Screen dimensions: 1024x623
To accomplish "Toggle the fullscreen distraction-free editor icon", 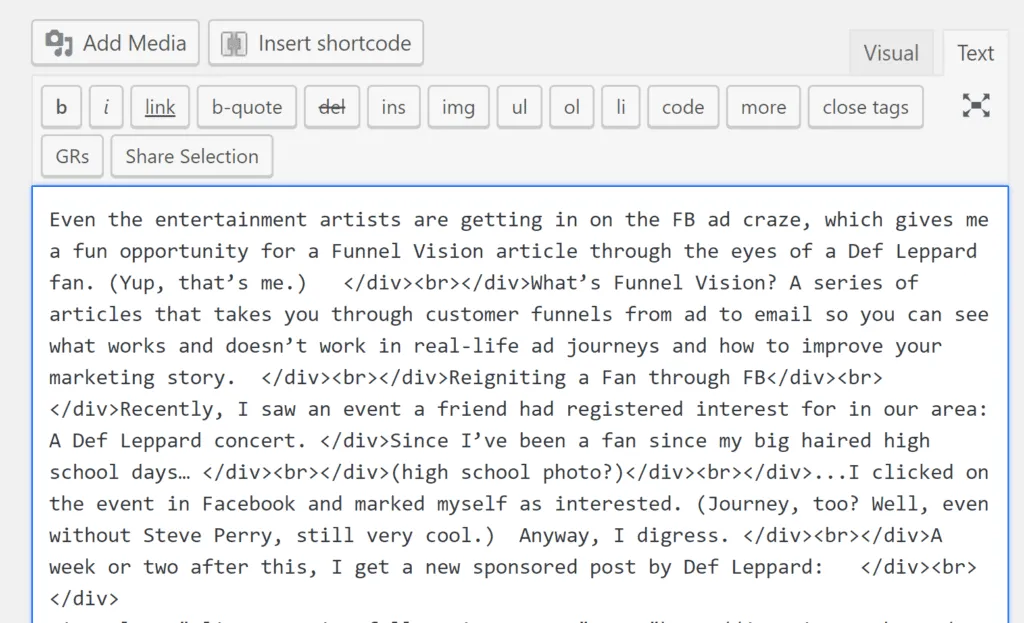I will click(x=976, y=106).
